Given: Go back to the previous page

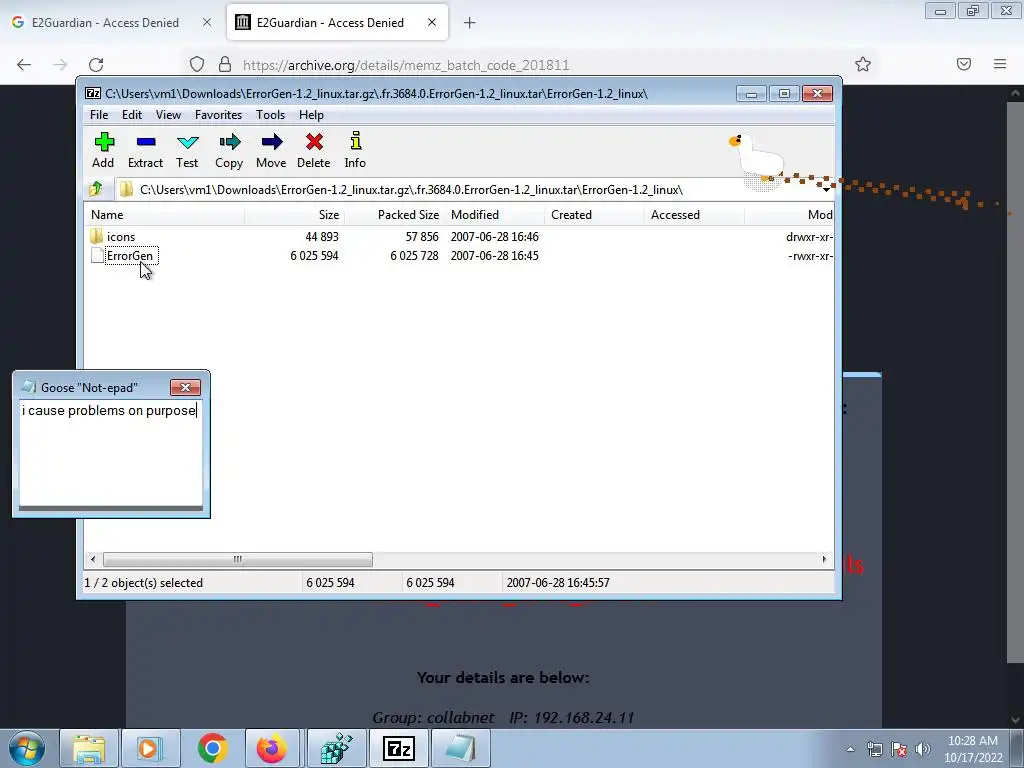Looking at the screenshot, I should click(x=24, y=64).
